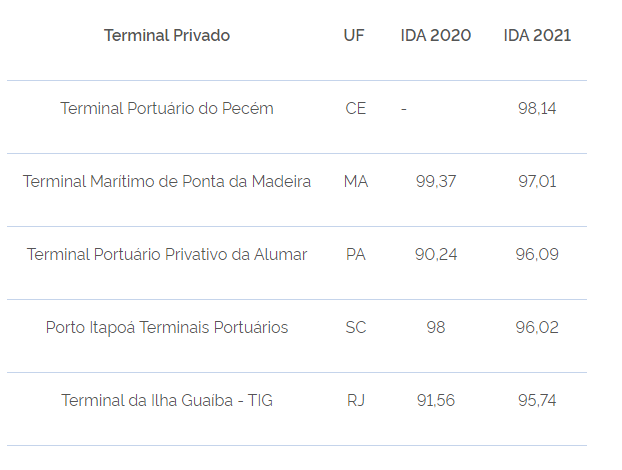622x470 pixels.
Task: Click the CE state cell
Action: coord(355,108)
